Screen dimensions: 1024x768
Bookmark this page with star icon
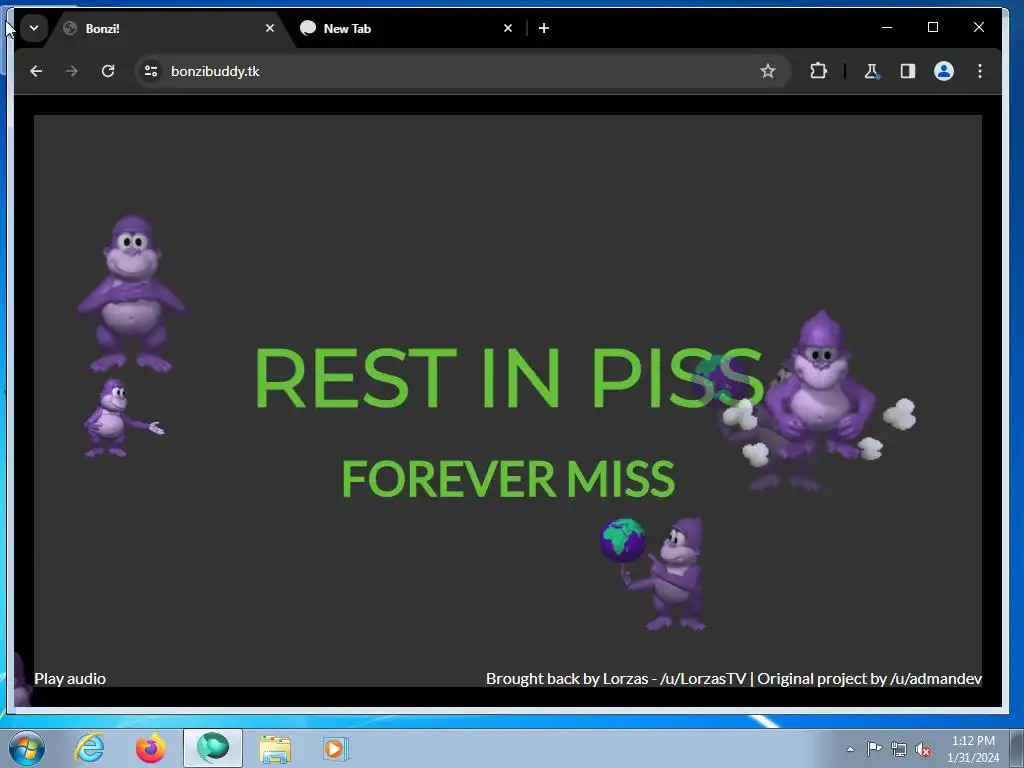point(767,71)
